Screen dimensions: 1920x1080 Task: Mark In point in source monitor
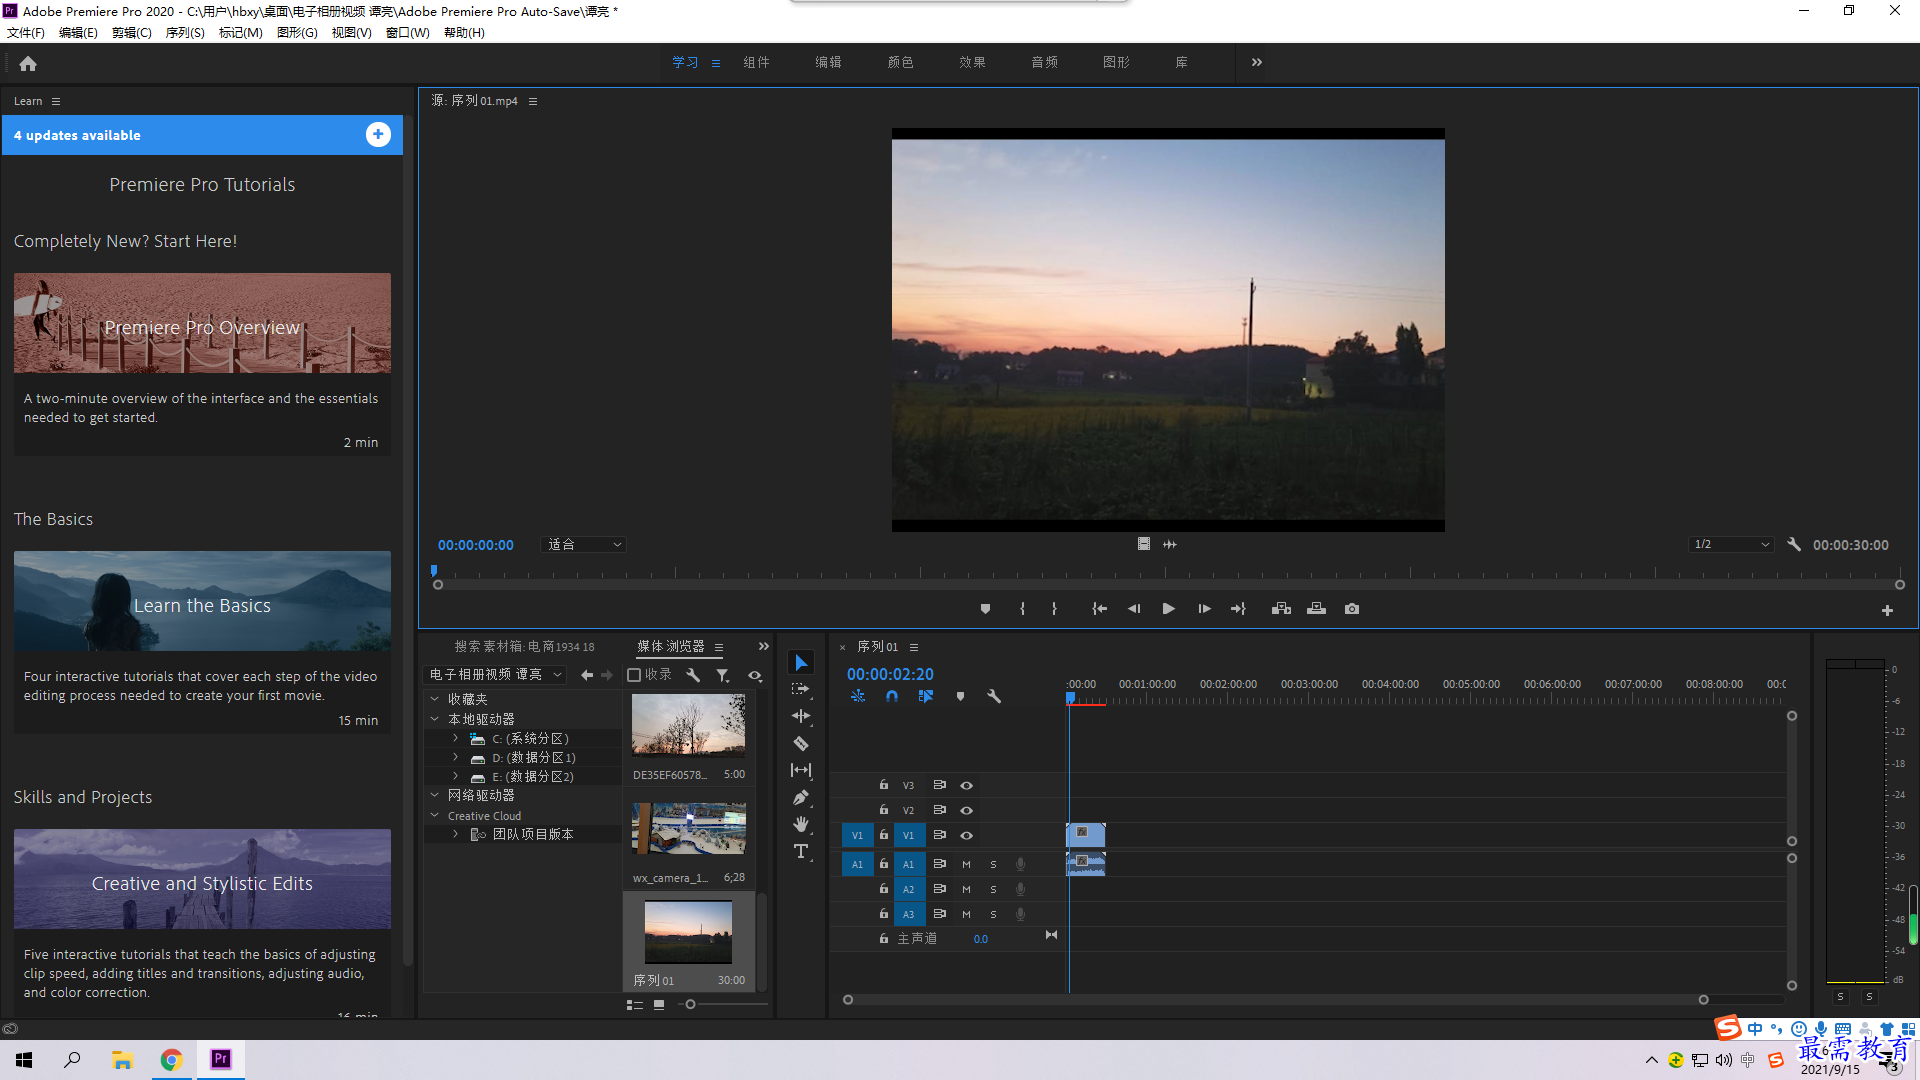pyautogui.click(x=1022, y=609)
